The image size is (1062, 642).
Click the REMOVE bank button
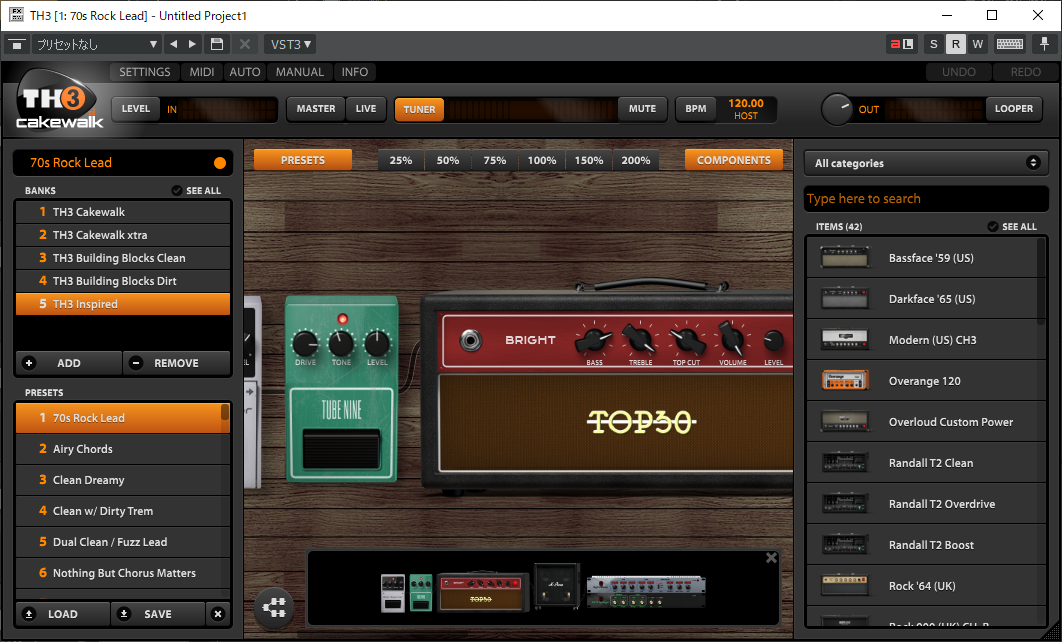(x=176, y=363)
